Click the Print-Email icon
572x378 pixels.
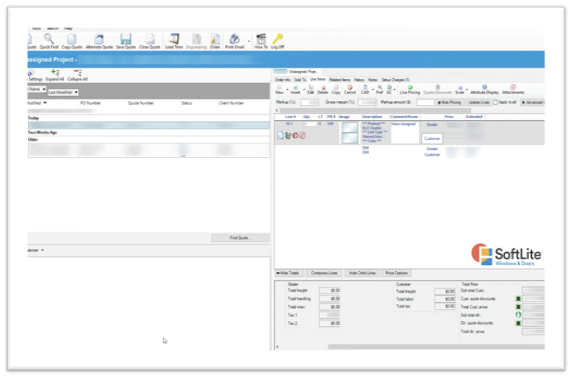[234, 39]
